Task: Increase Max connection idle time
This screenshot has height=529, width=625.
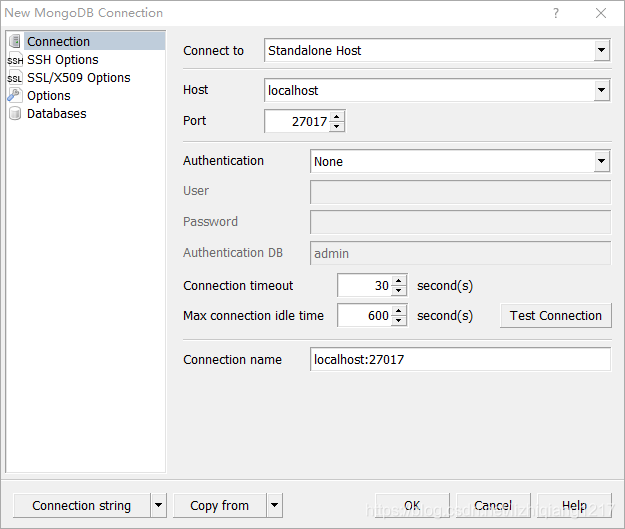Action: pyautogui.click(x=399, y=310)
